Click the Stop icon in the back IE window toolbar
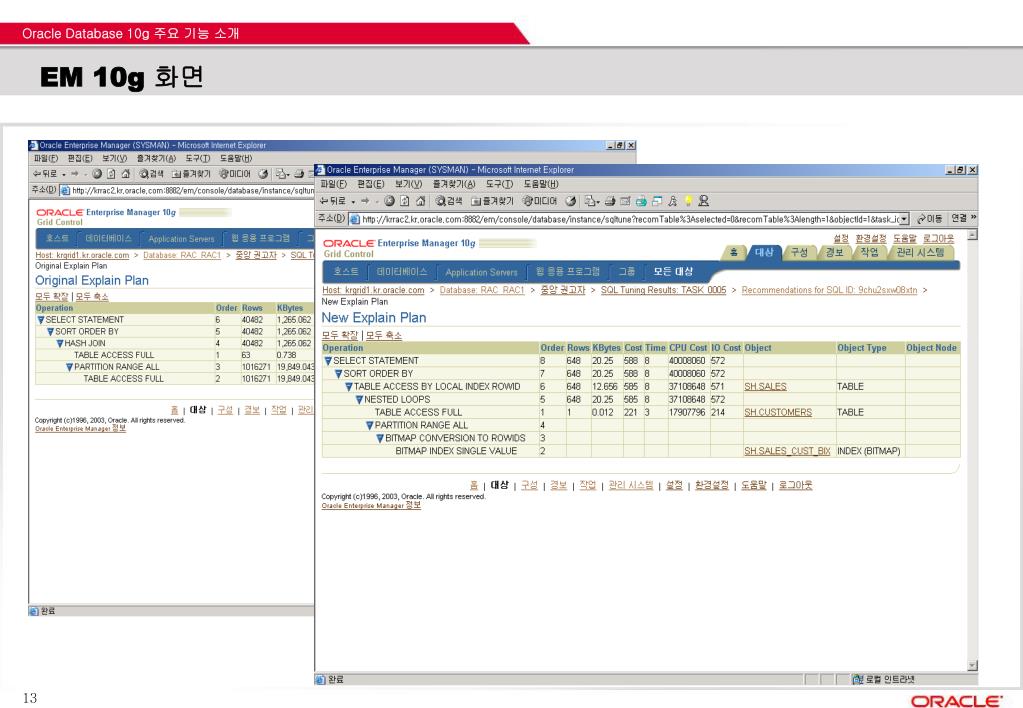Viewport: 1023px width, 708px height. coord(97,174)
